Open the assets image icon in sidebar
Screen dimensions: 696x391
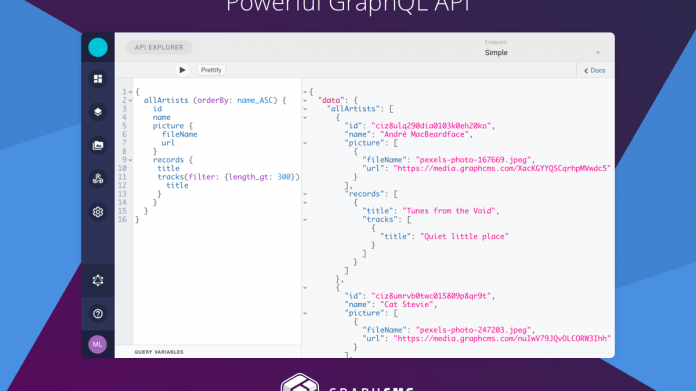tap(98, 145)
